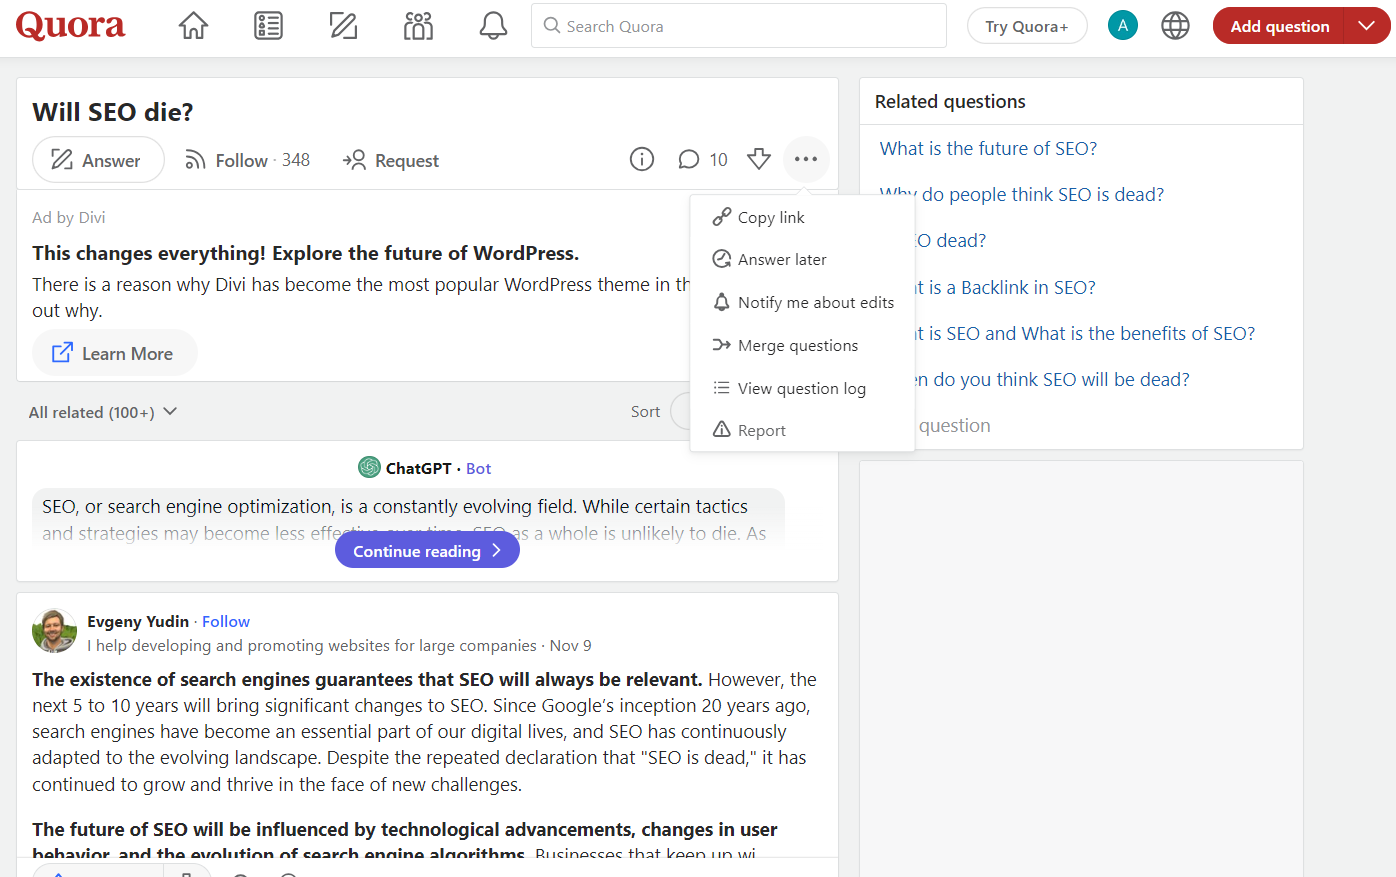
Task: Toggle Follow on the question
Action: click(247, 160)
